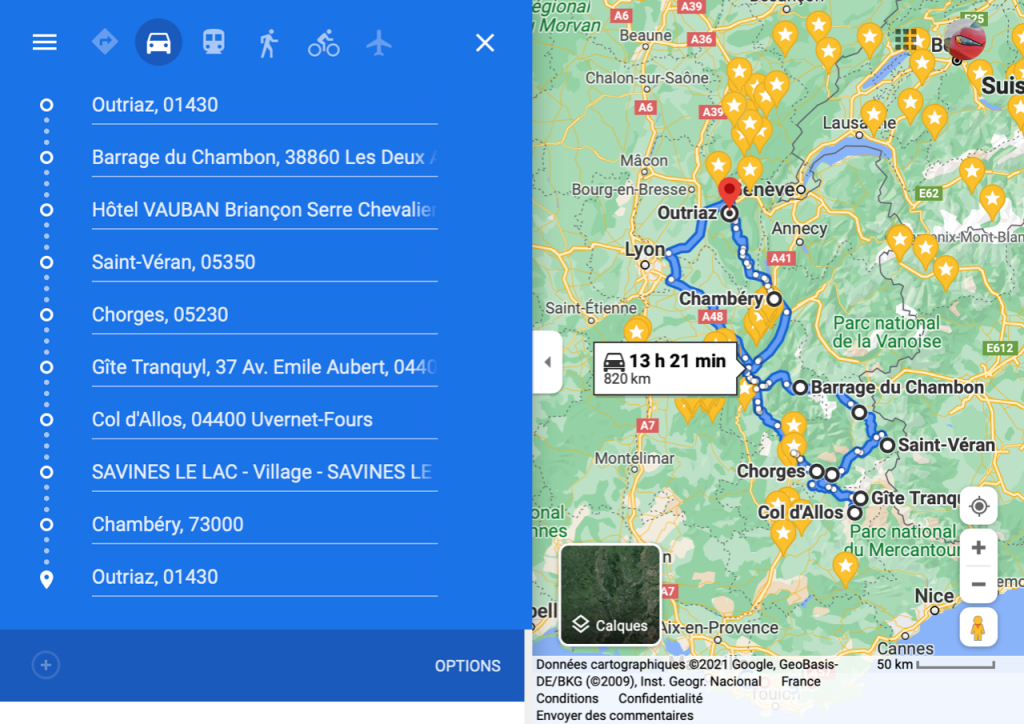Screen dimensions: 1024x724
Task: Click the Saint-Étienne city label on map
Action: click(591, 307)
